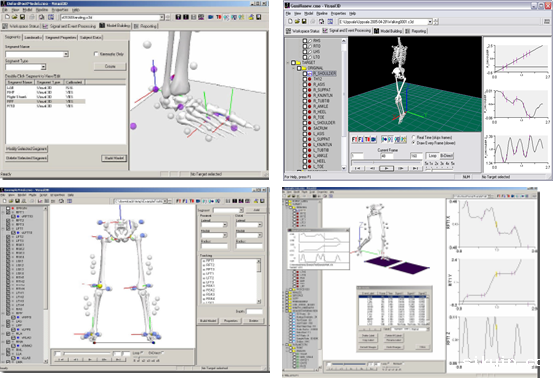Screen dimensions: 553x378
Task: Click the Model Building icon in the foot model window
Action: pyautogui.click(x=102, y=26)
